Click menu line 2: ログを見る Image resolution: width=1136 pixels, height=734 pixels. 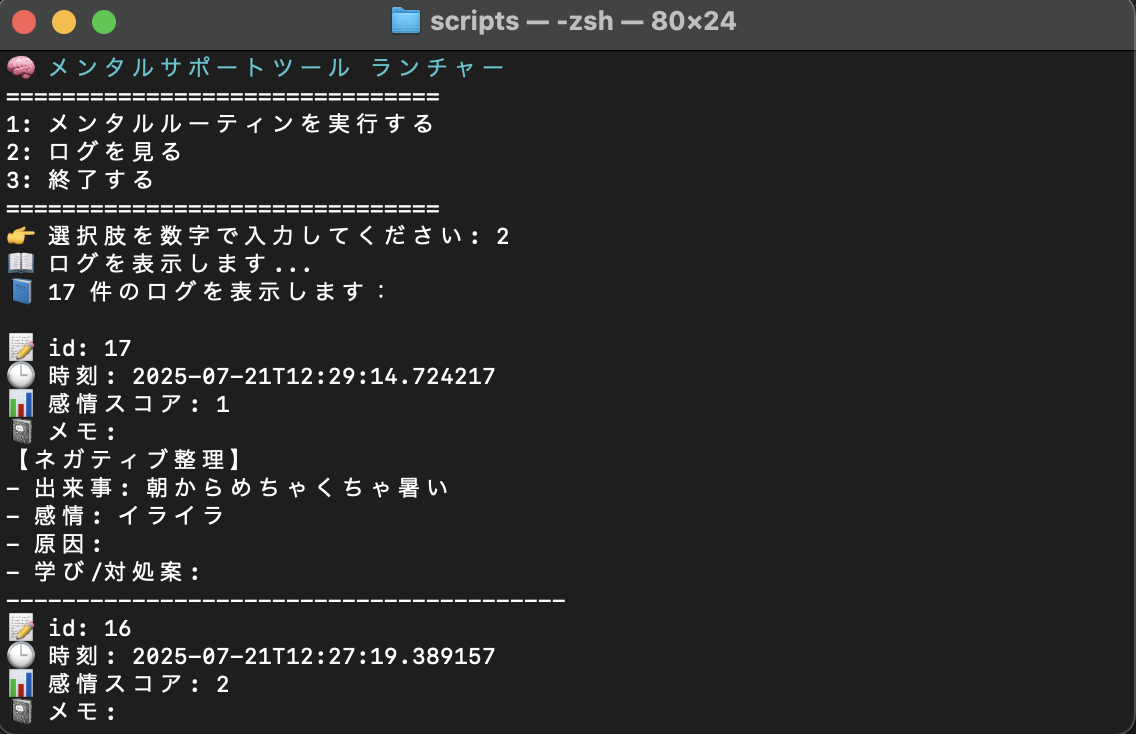pyautogui.click(x=94, y=151)
